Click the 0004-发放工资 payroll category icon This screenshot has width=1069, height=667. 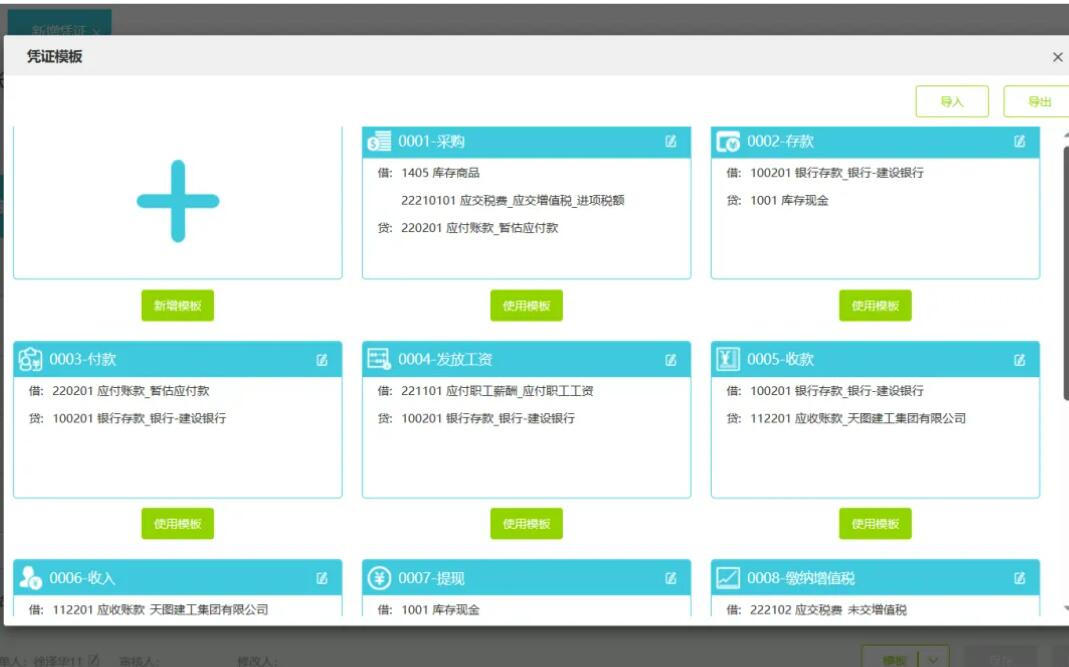[x=379, y=359]
